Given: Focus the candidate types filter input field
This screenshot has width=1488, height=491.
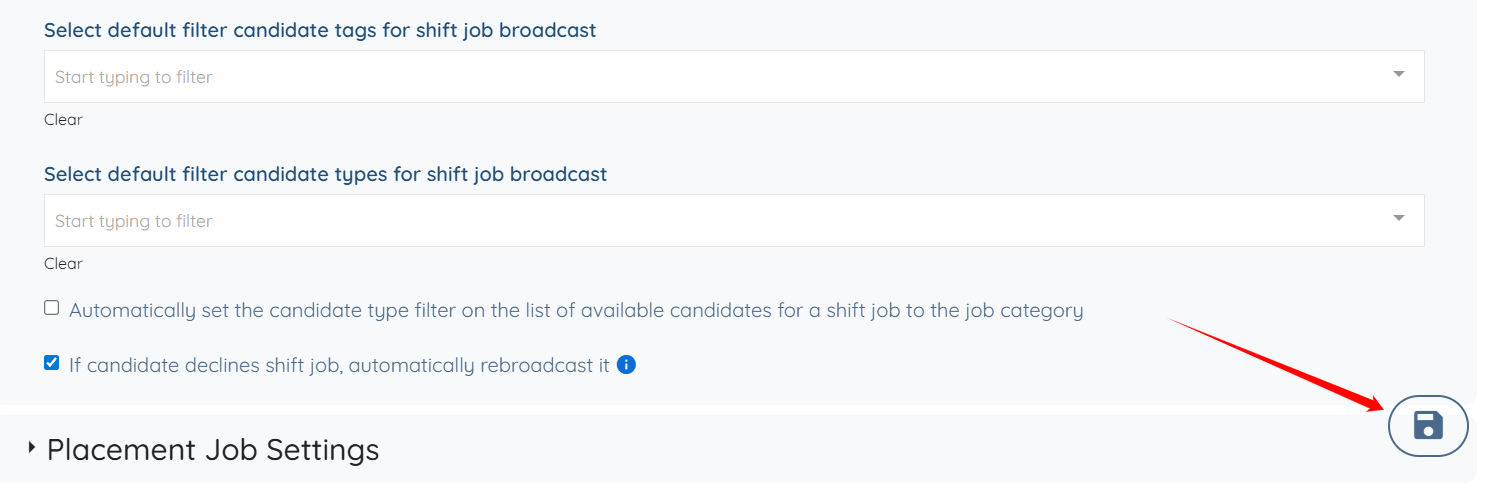Looking at the screenshot, I should point(700,221).
